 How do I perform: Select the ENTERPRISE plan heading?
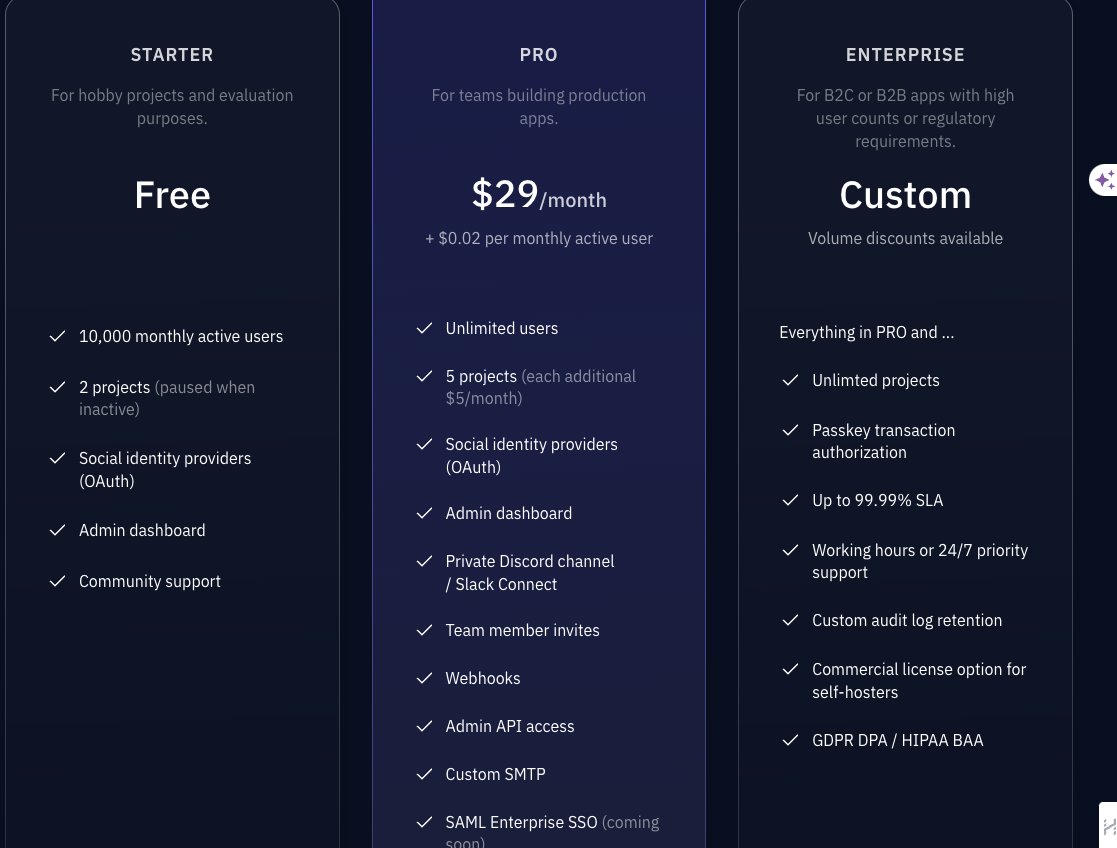click(905, 55)
